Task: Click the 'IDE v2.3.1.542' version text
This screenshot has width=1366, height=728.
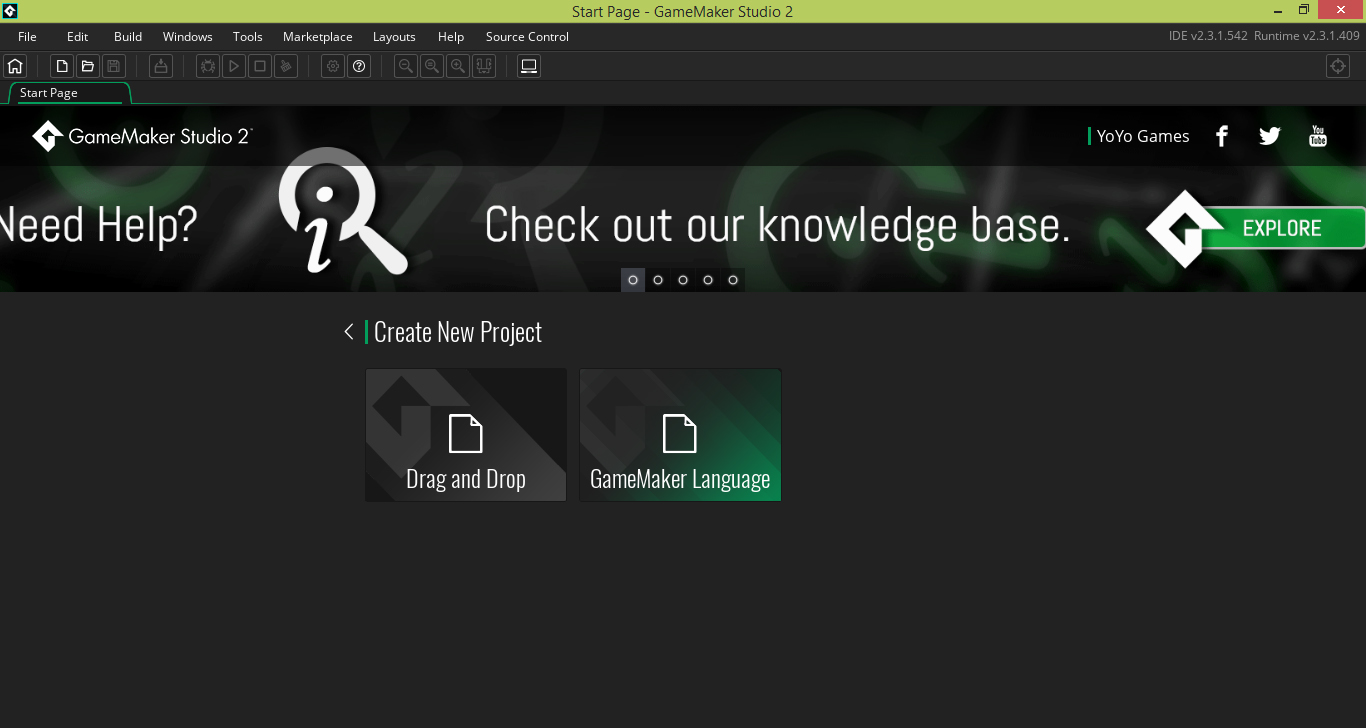Action: point(1208,36)
